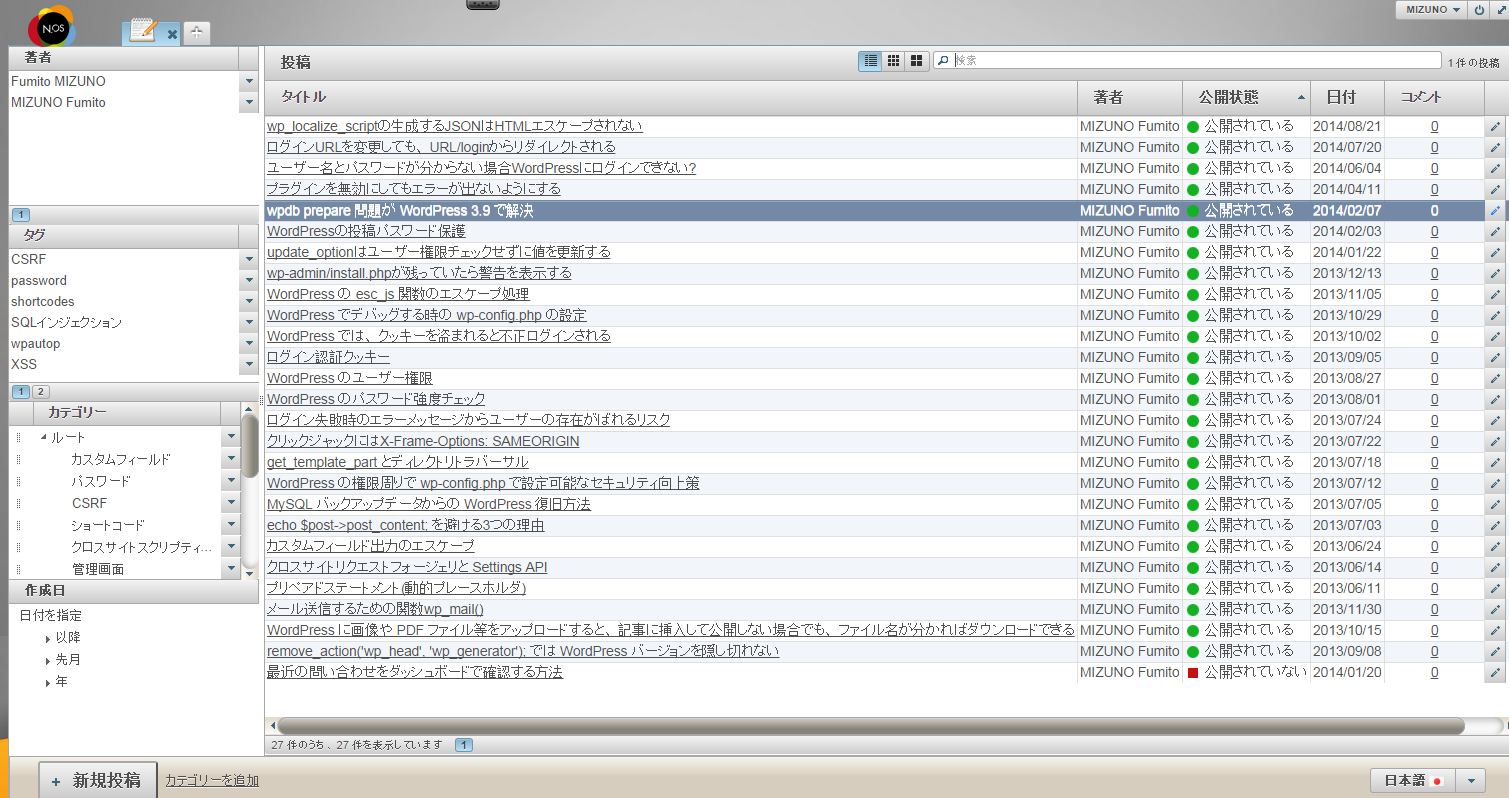Screen dimensions: 1509x798
Task: Expand the 先月 date filter
Action: coord(48,661)
